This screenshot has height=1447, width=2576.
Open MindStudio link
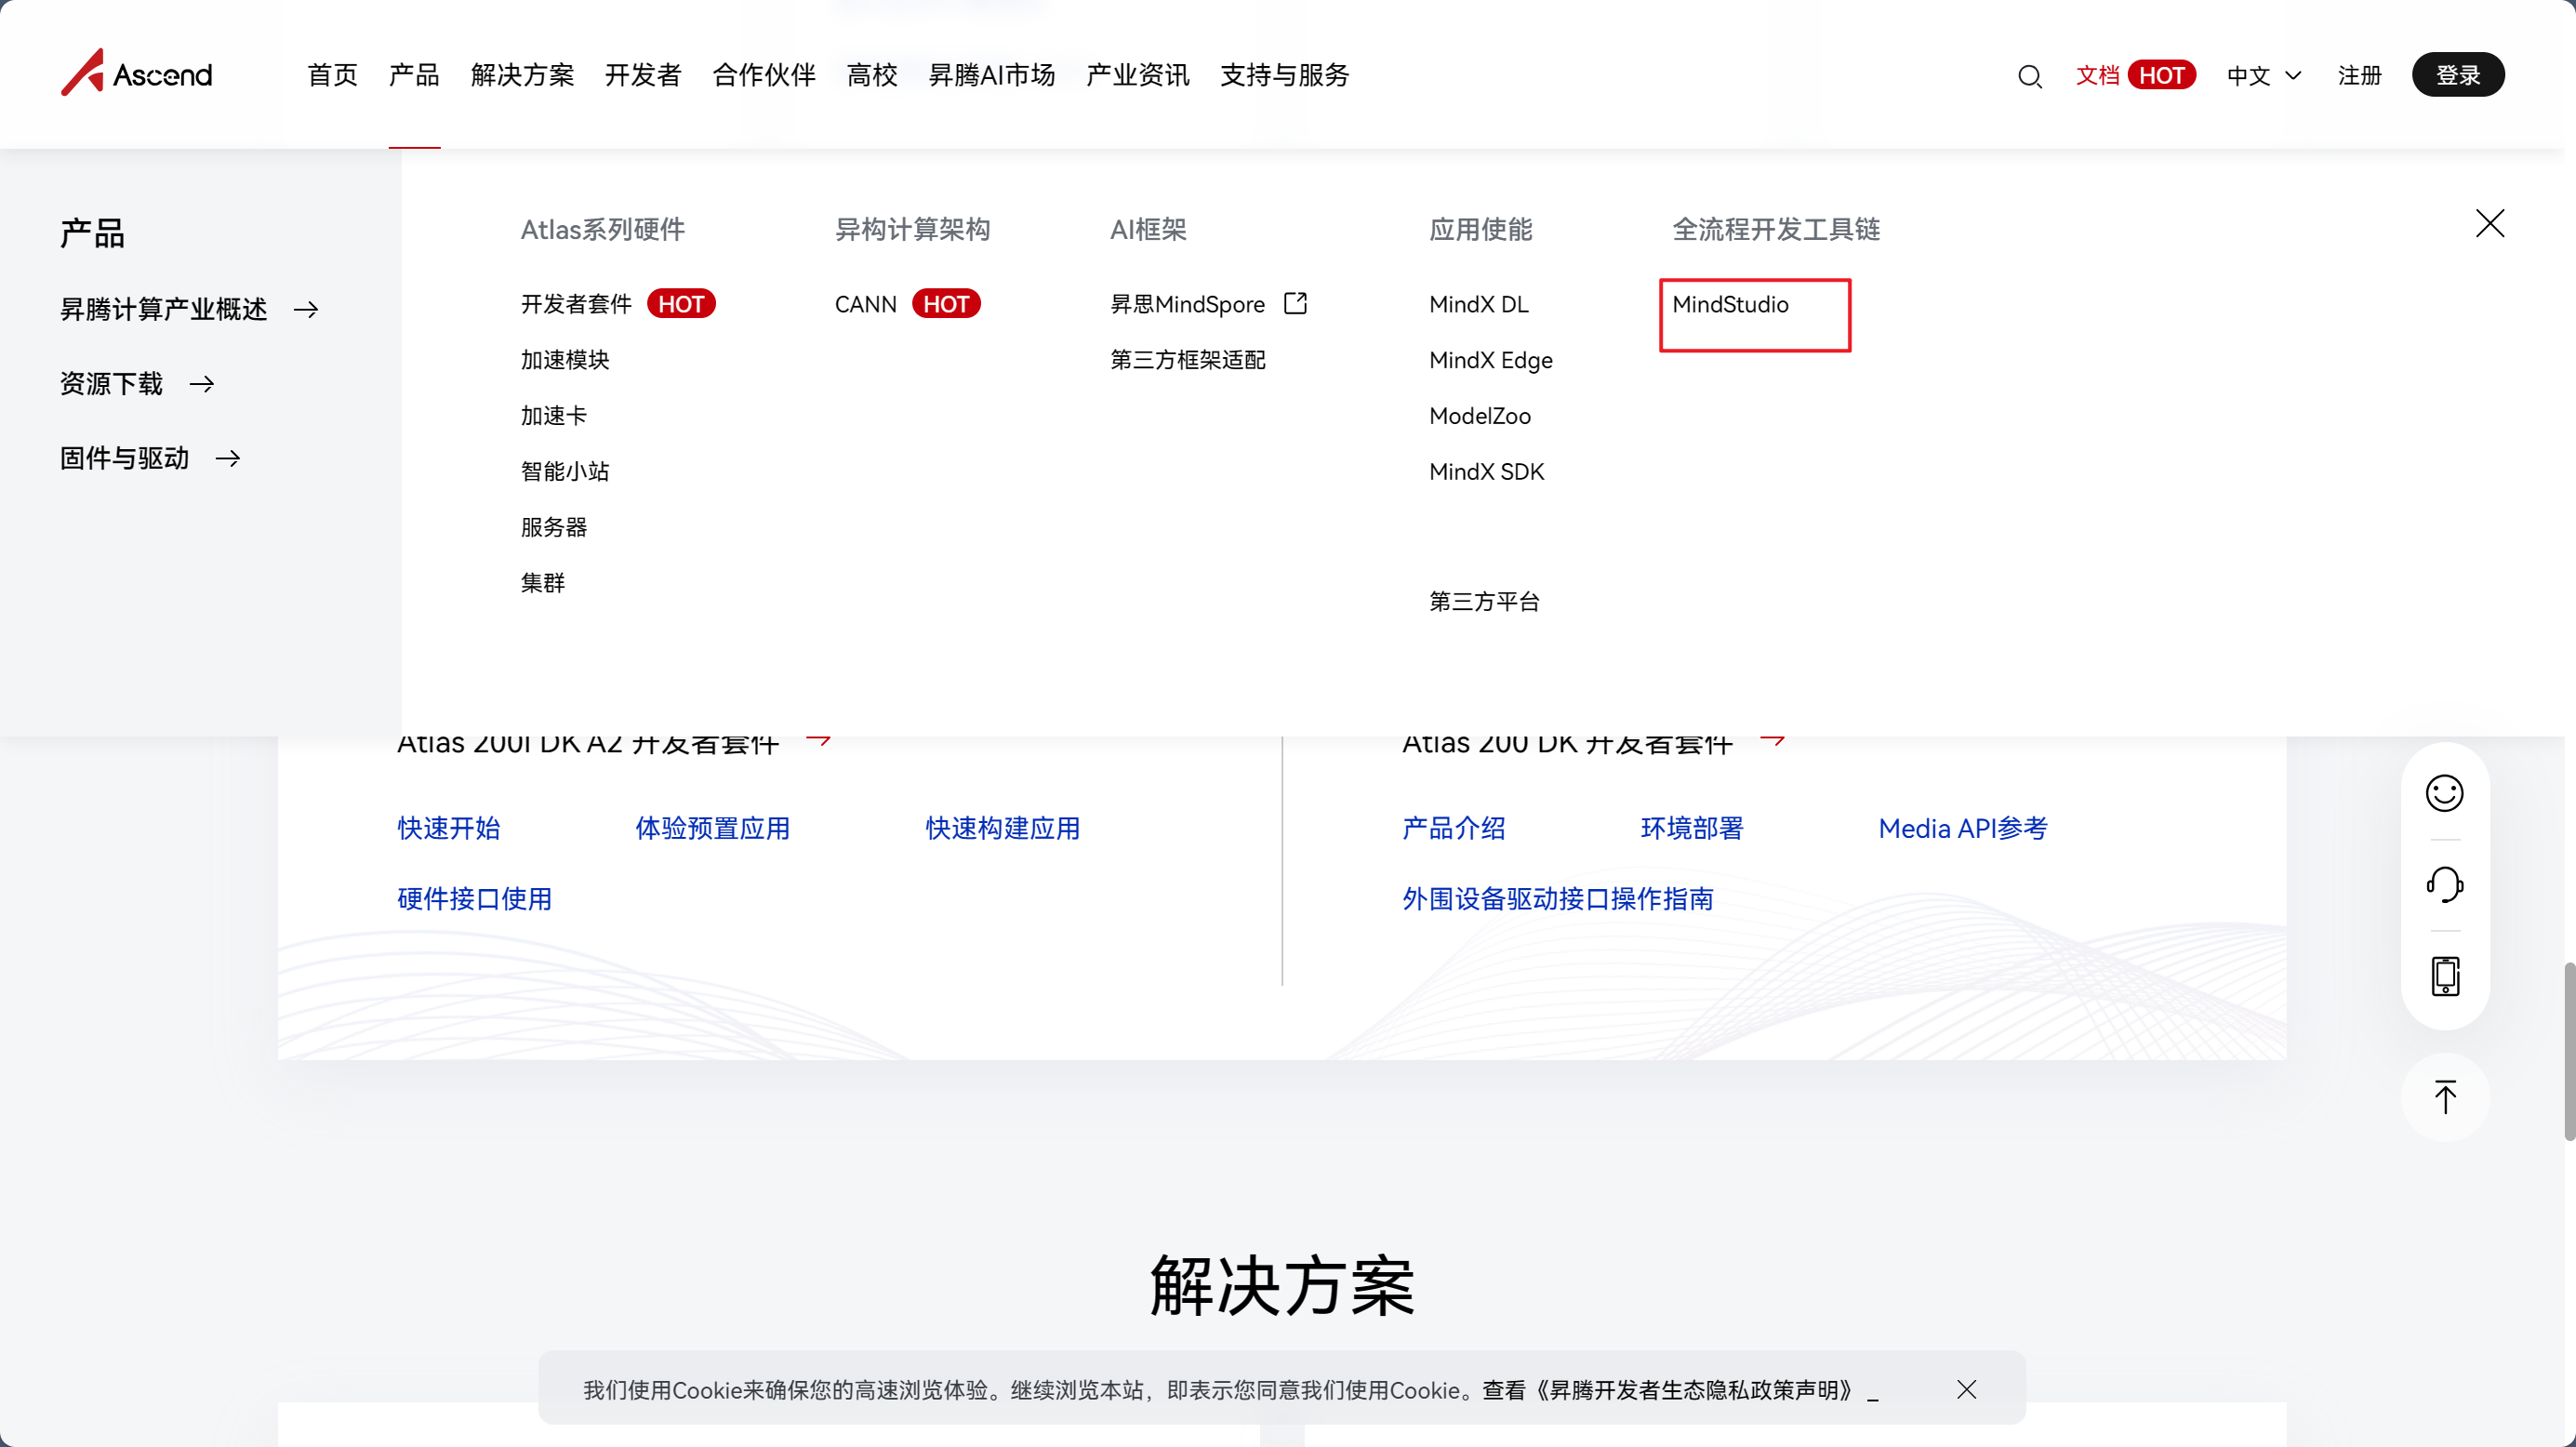[1730, 304]
